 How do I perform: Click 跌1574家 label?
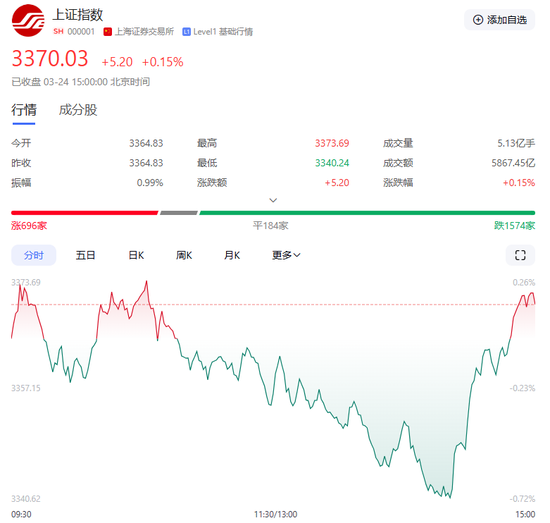point(515,226)
